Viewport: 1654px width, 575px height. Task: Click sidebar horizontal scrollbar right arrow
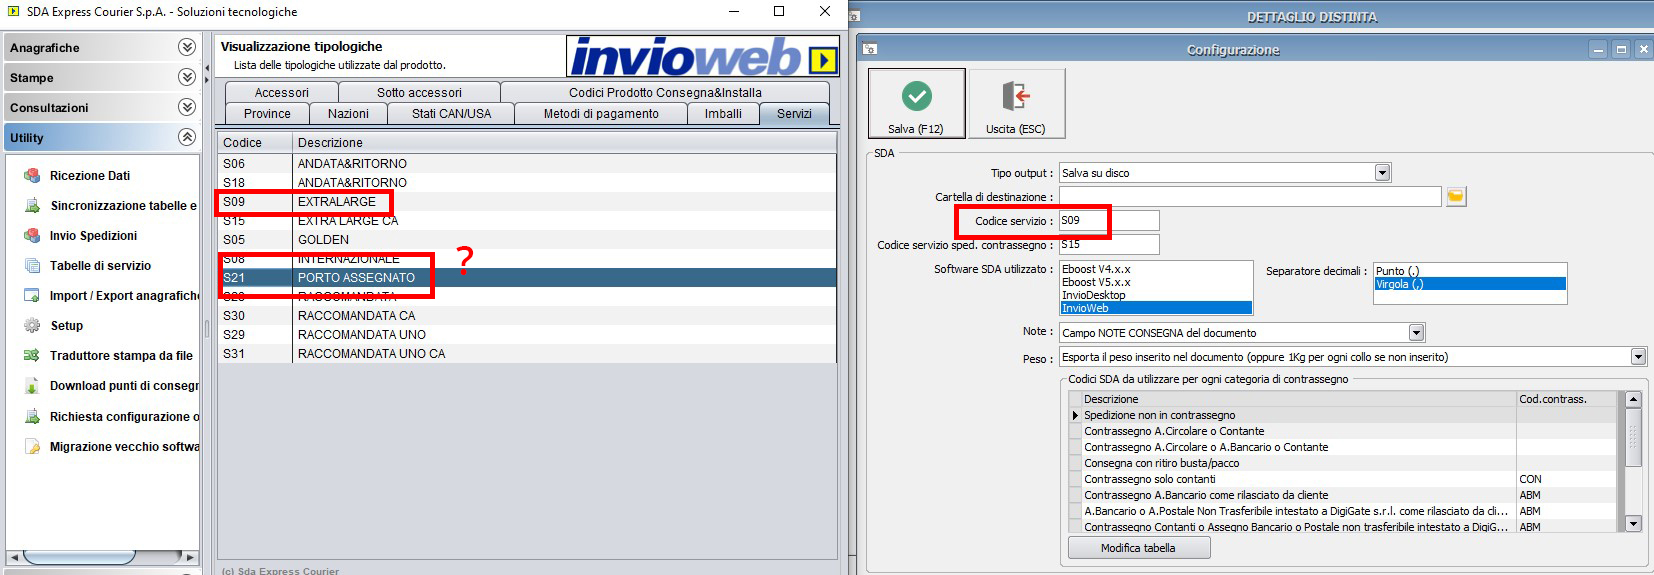(190, 557)
